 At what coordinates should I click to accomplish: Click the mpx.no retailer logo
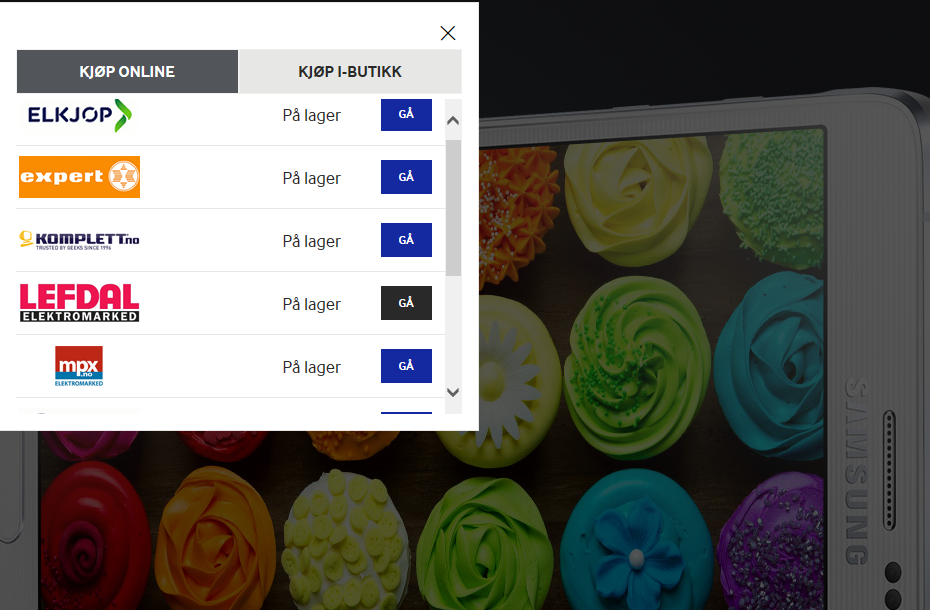click(x=79, y=366)
